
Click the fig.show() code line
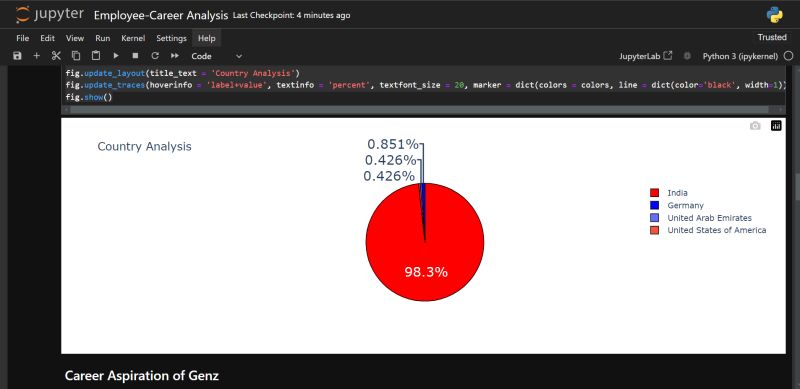pyautogui.click(x=89, y=96)
